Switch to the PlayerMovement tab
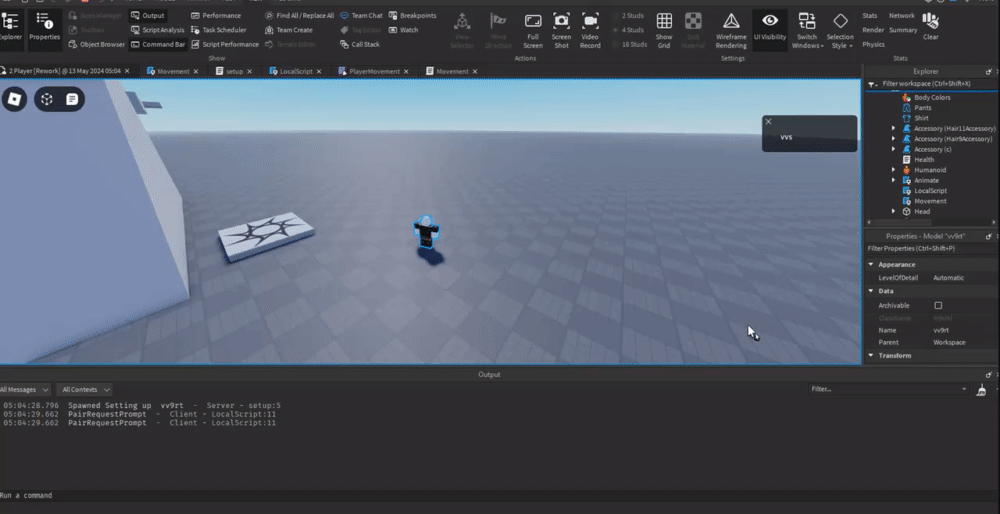The width and height of the screenshot is (1000, 514). [374, 71]
